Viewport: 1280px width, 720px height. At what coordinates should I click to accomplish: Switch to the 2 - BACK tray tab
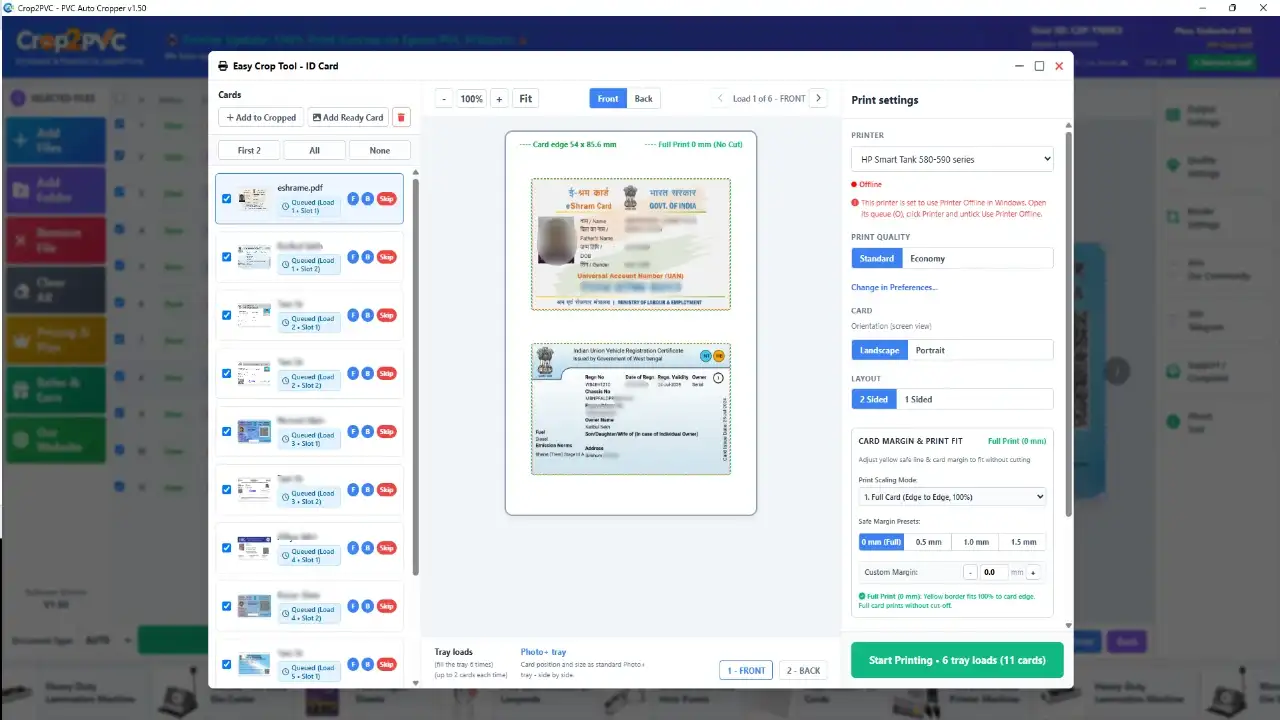pyautogui.click(x=803, y=671)
